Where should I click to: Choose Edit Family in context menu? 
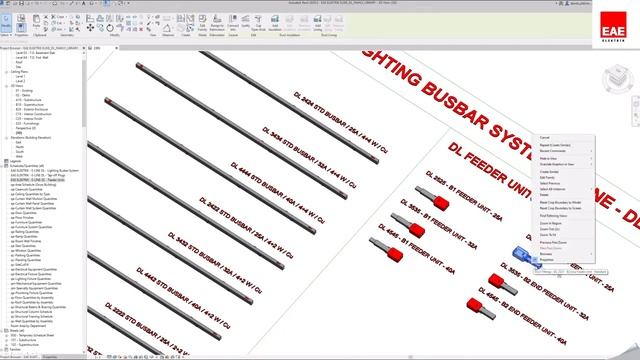pyautogui.click(x=547, y=178)
